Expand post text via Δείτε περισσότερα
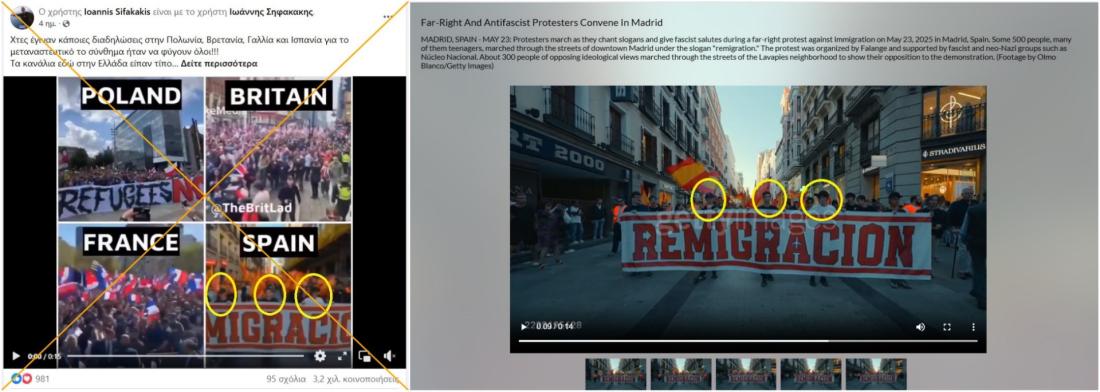 219,64
